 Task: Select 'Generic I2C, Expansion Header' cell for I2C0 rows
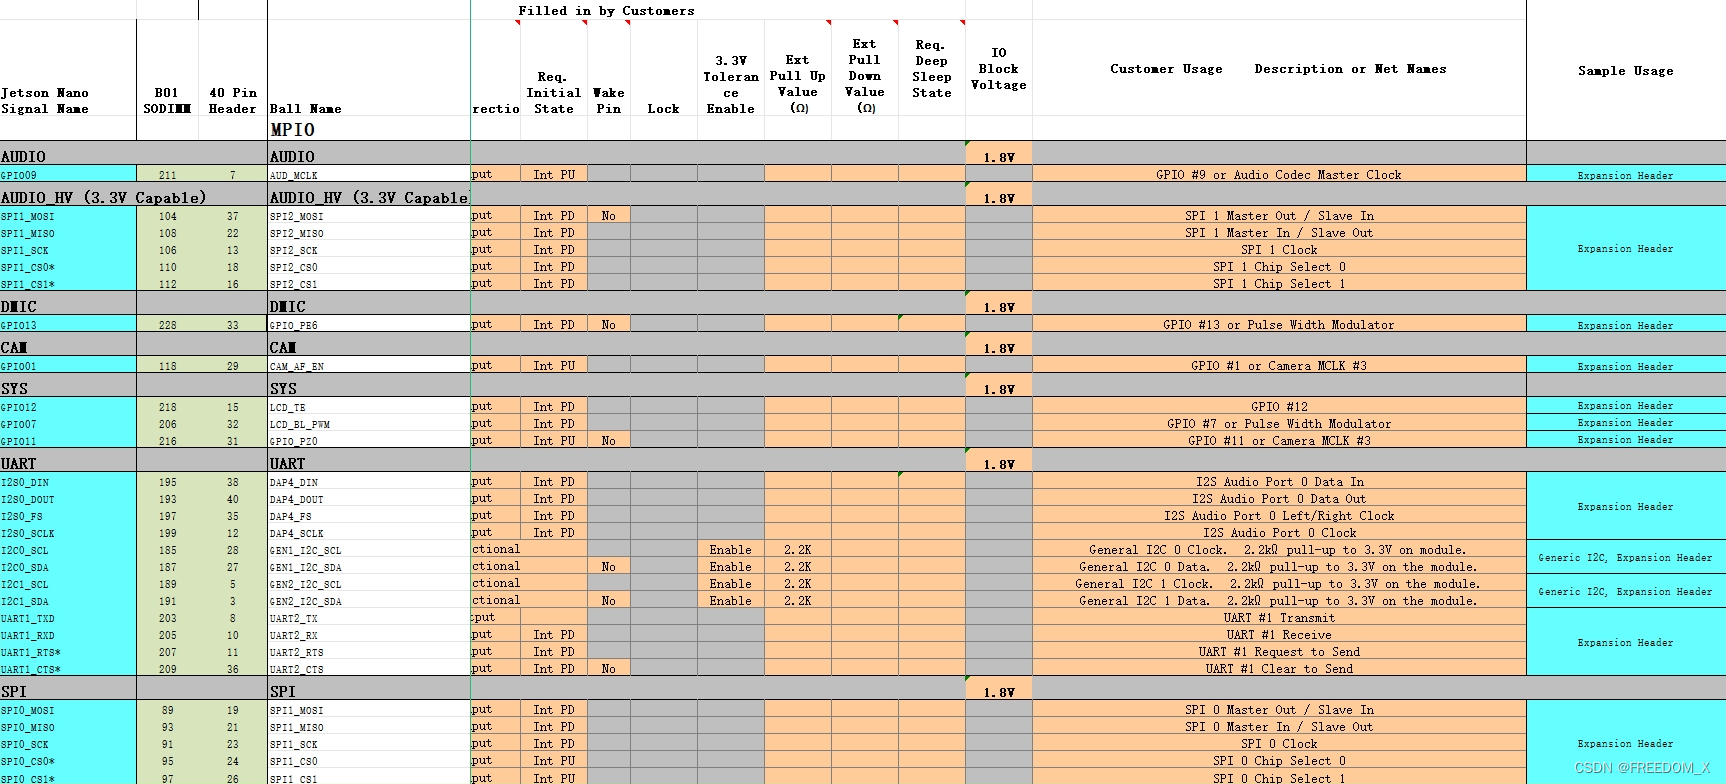point(1626,557)
